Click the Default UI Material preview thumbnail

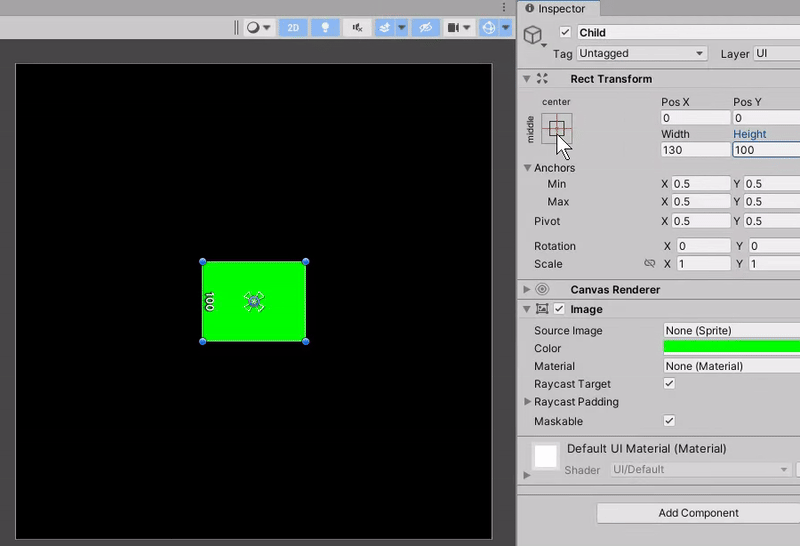pos(545,456)
